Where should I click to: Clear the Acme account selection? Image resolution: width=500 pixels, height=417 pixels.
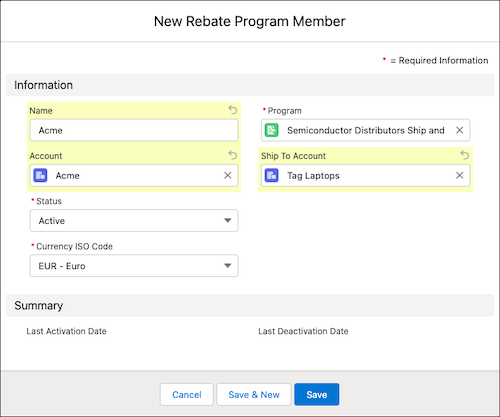tap(228, 175)
